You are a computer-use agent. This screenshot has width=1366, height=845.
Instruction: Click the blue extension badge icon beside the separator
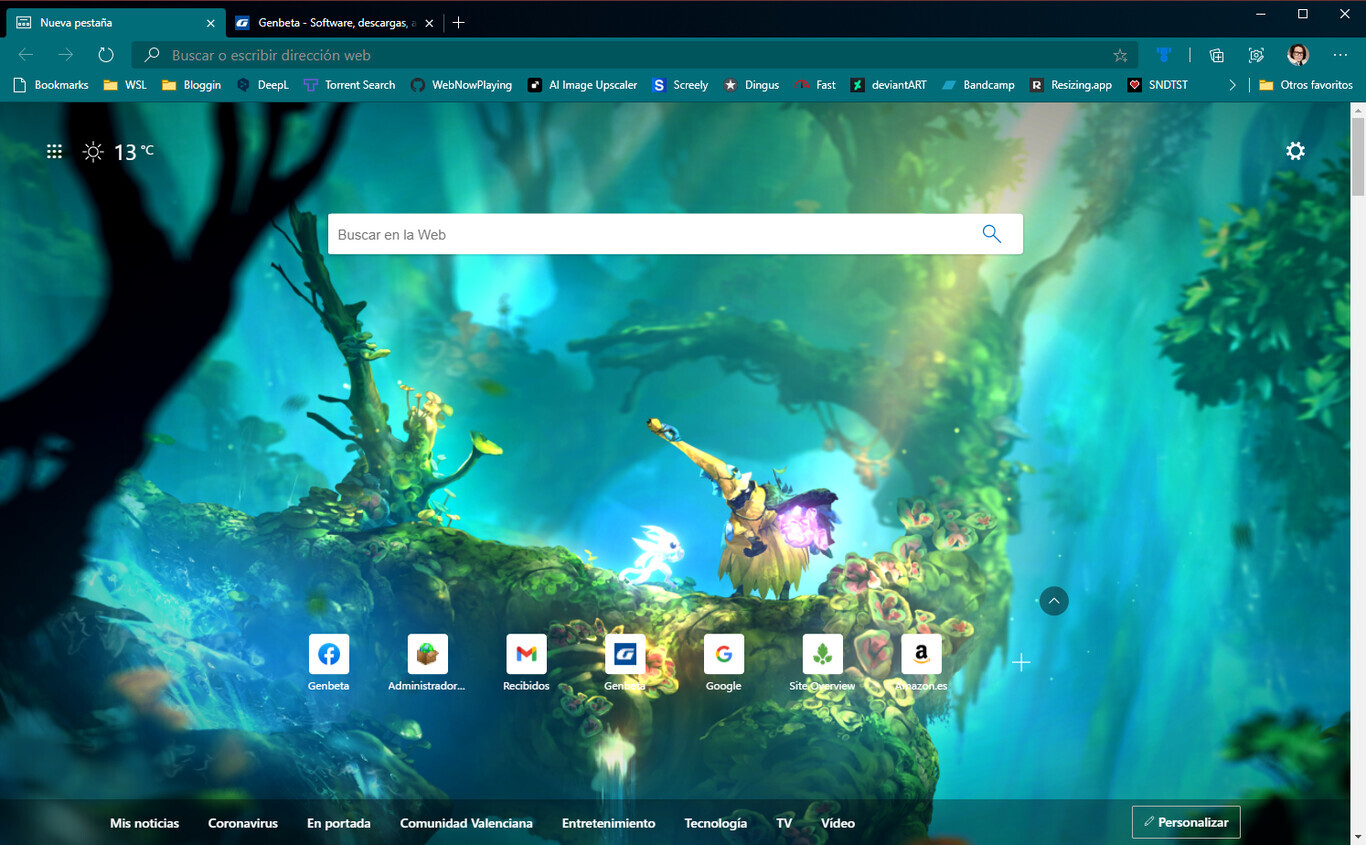1163,55
